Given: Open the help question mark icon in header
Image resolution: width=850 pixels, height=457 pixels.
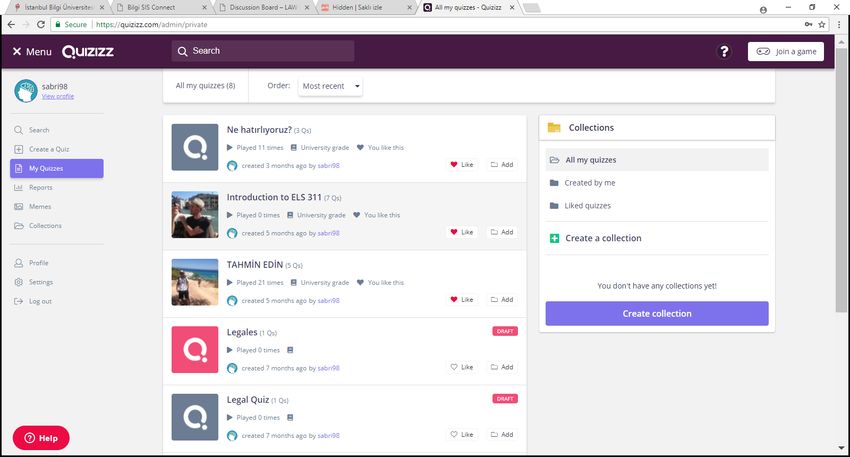Looking at the screenshot, I should click(x=724, y=52).
